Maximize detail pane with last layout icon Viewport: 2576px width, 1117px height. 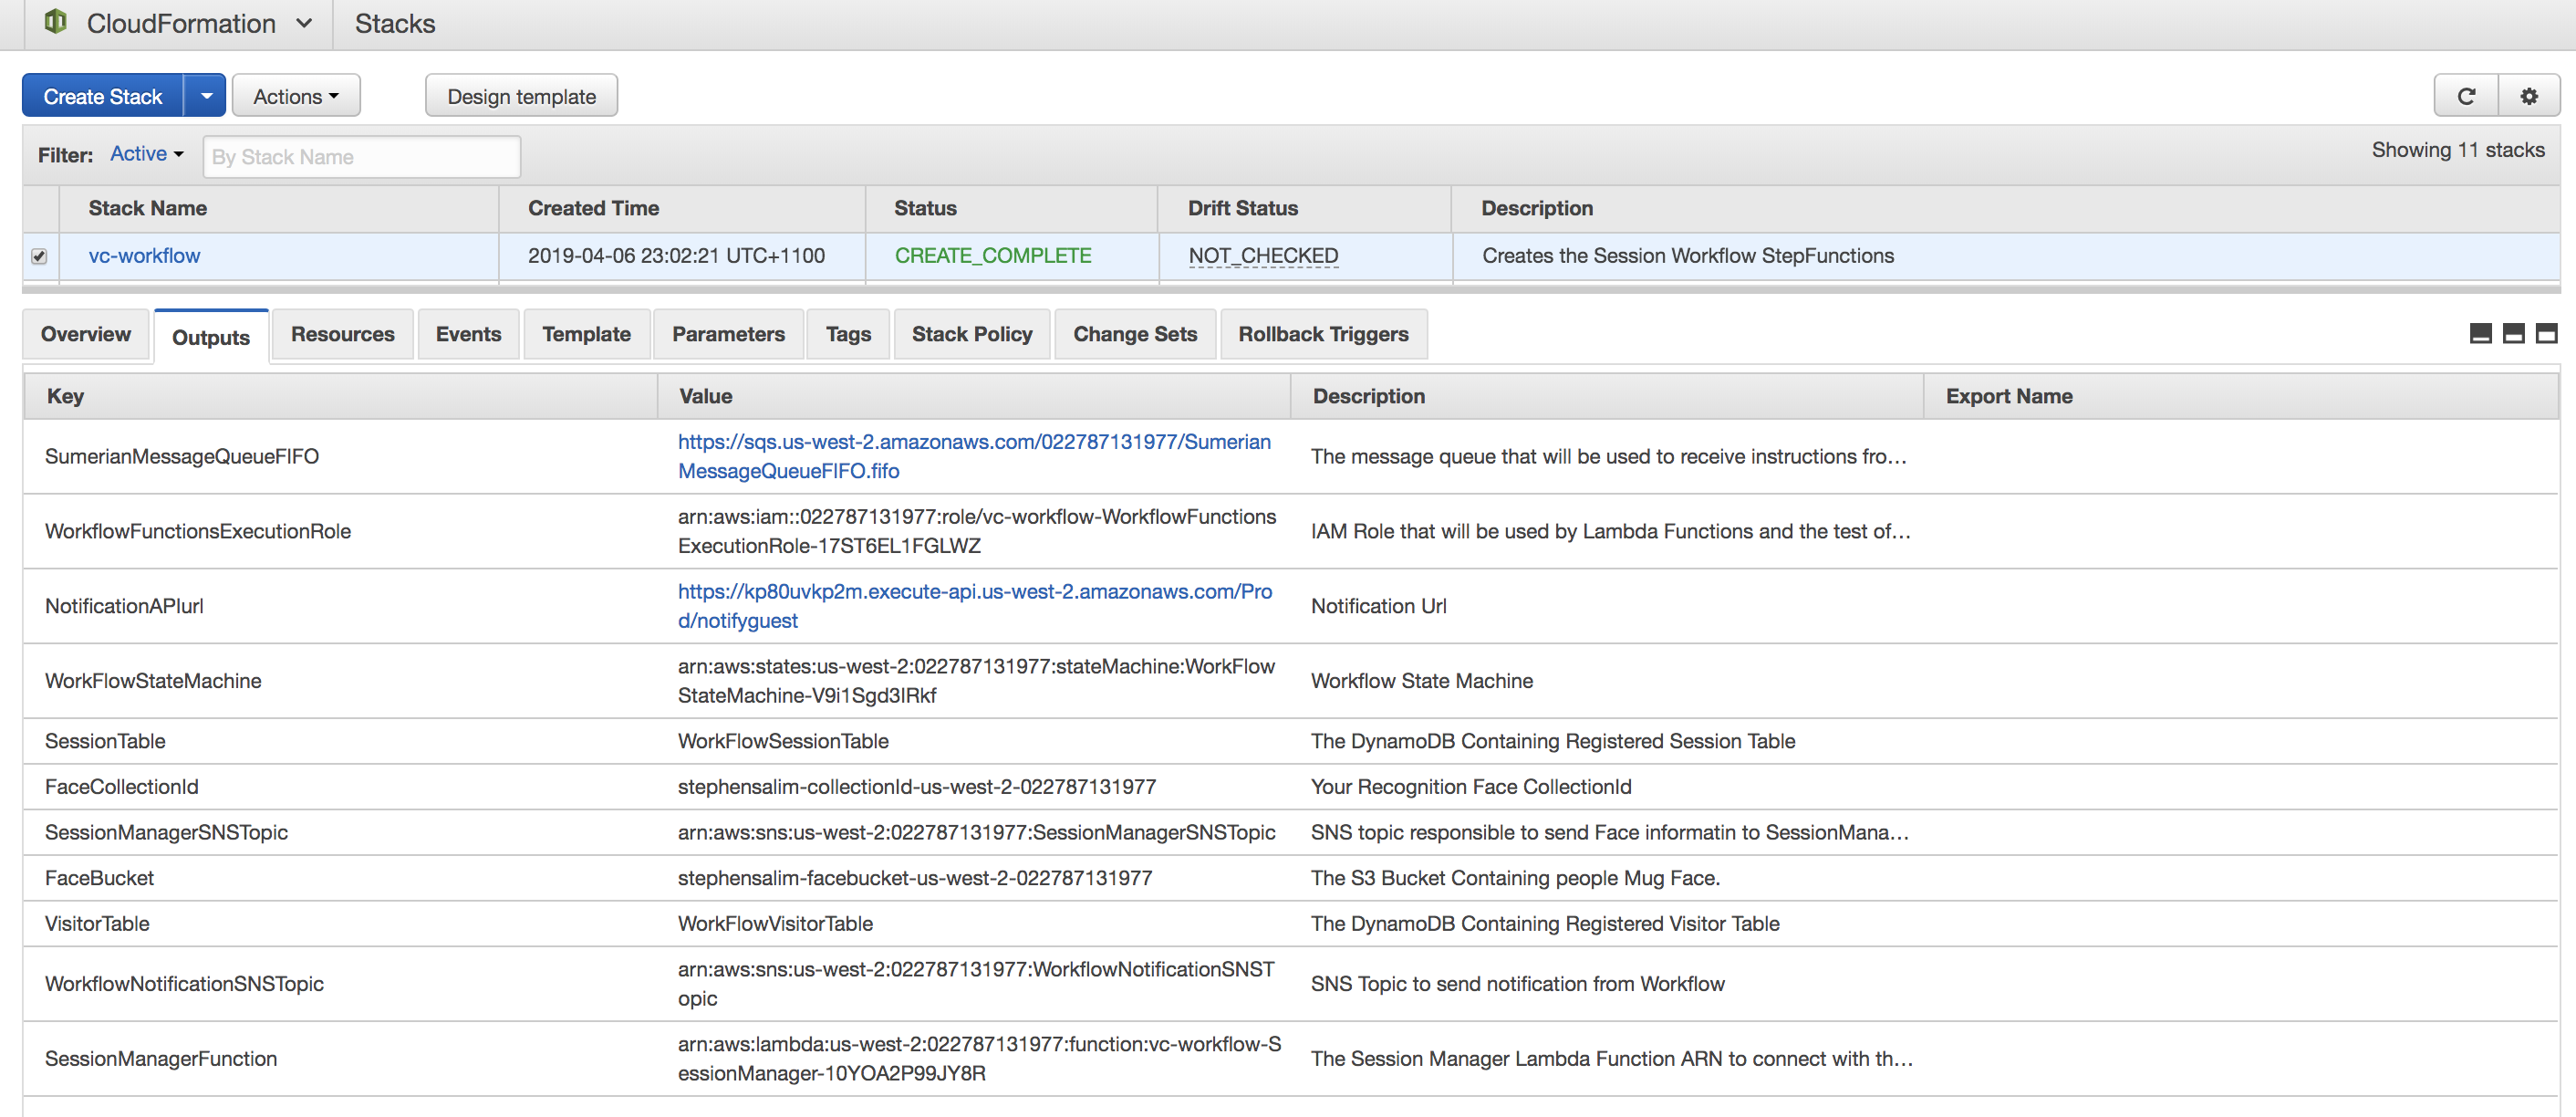tap(2546, 334)
